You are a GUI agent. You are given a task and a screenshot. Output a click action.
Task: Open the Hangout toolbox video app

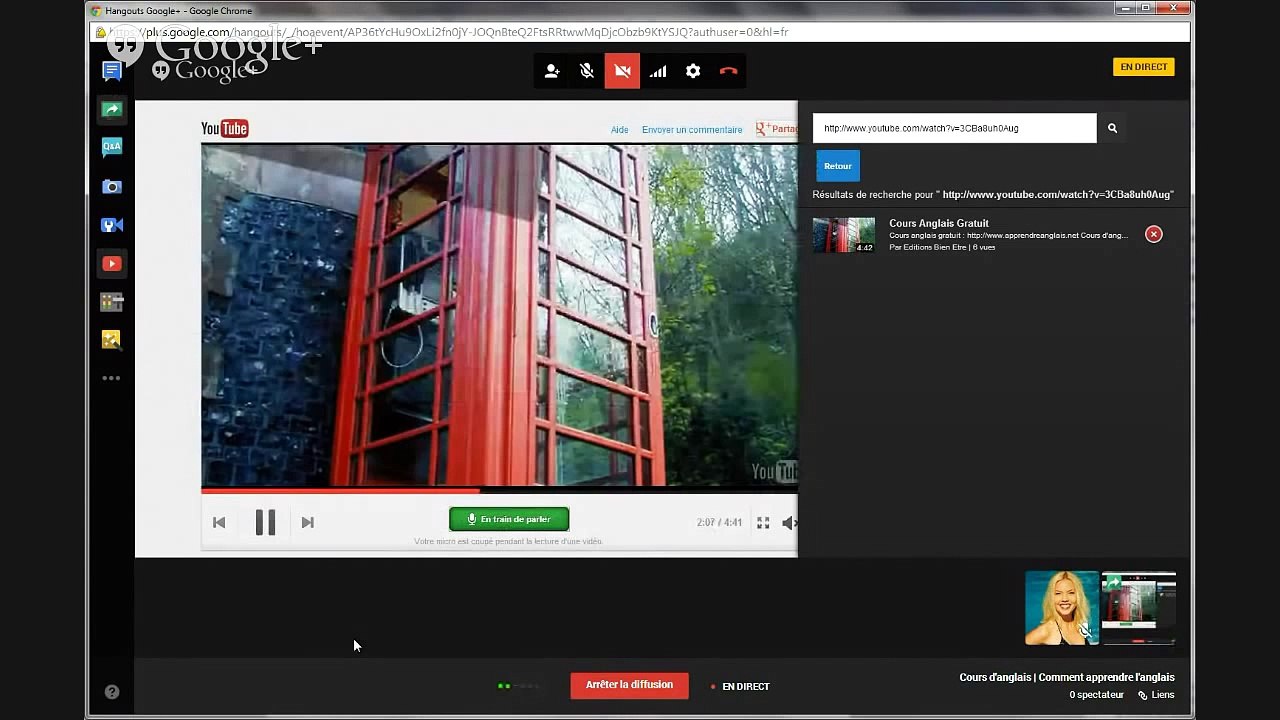(x=112, y=225)
